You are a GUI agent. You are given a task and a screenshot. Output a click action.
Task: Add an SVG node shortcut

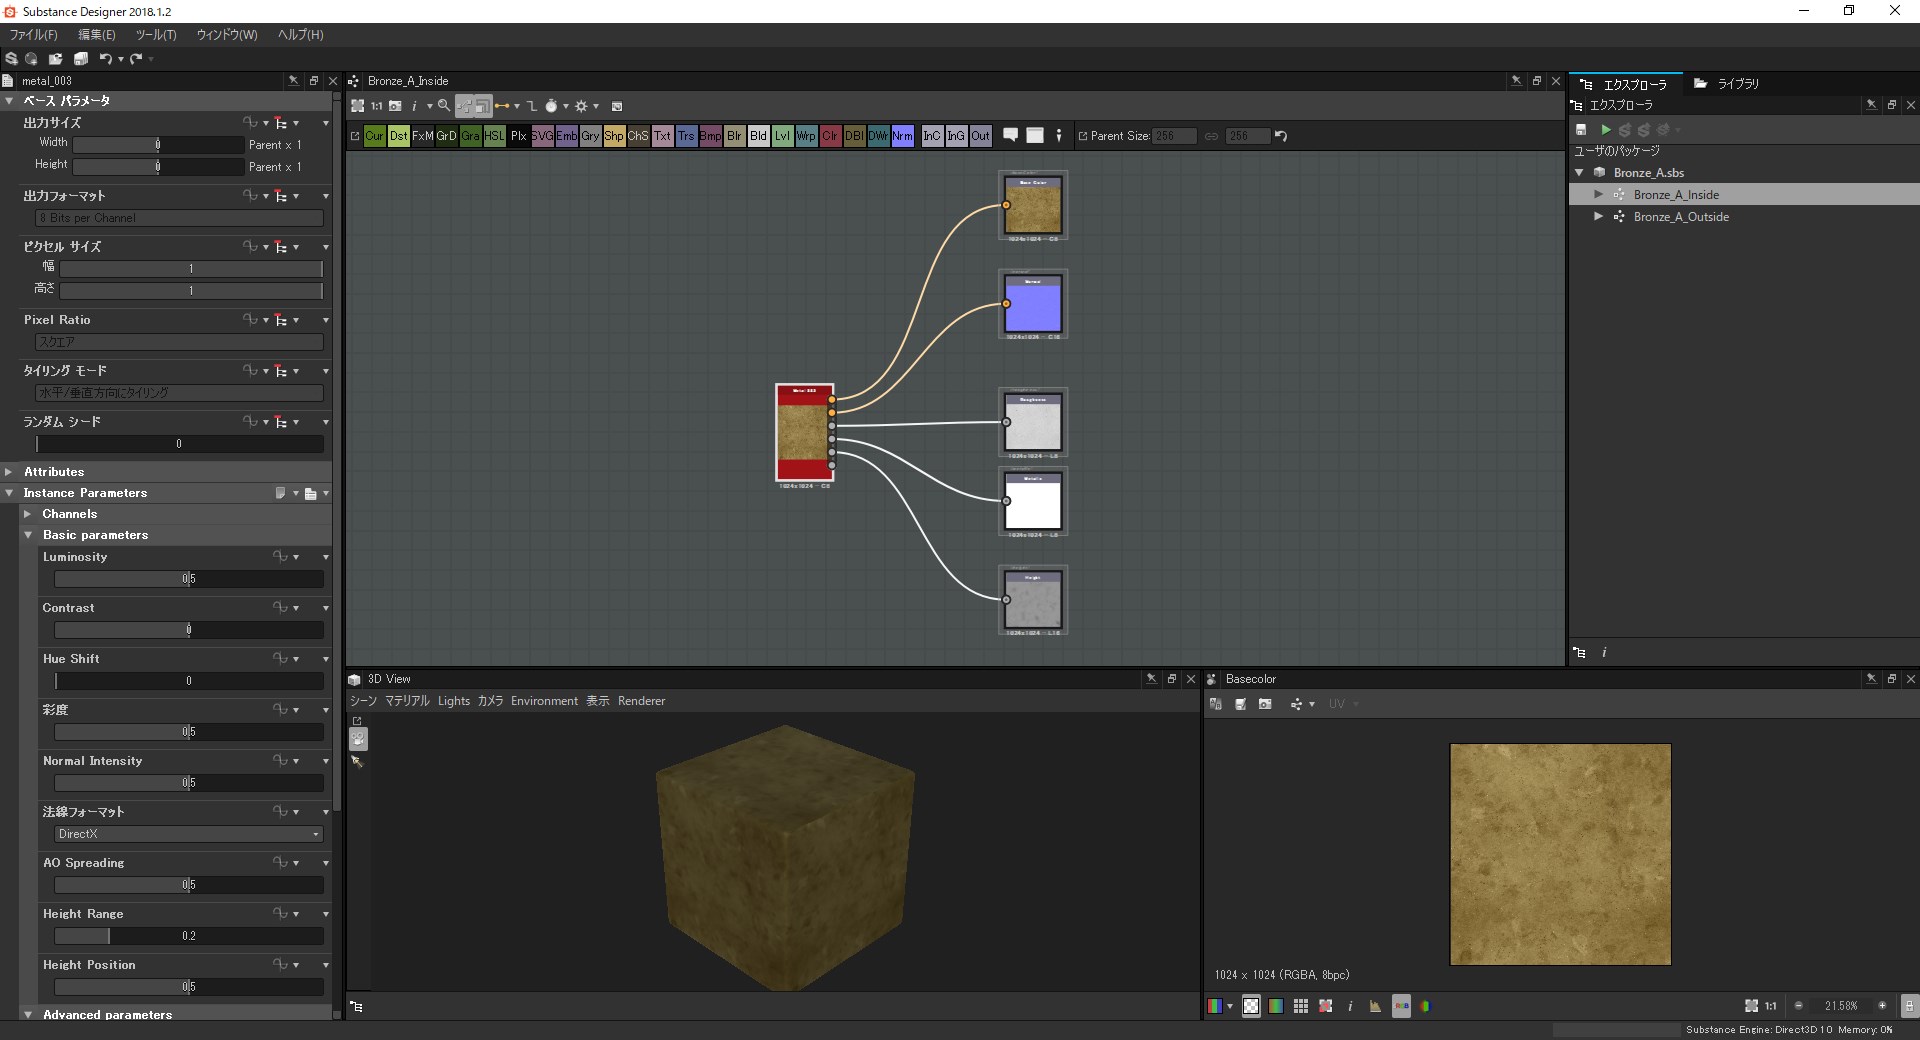pos(542,136)
